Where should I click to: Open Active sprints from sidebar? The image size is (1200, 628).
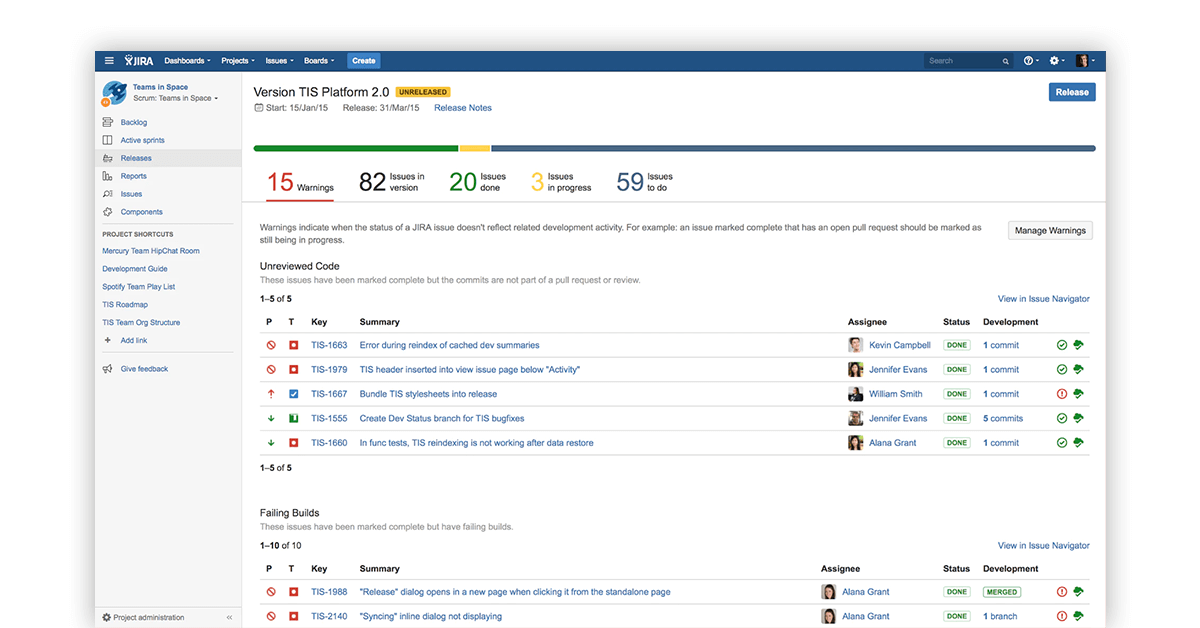(x=142, y=140)
